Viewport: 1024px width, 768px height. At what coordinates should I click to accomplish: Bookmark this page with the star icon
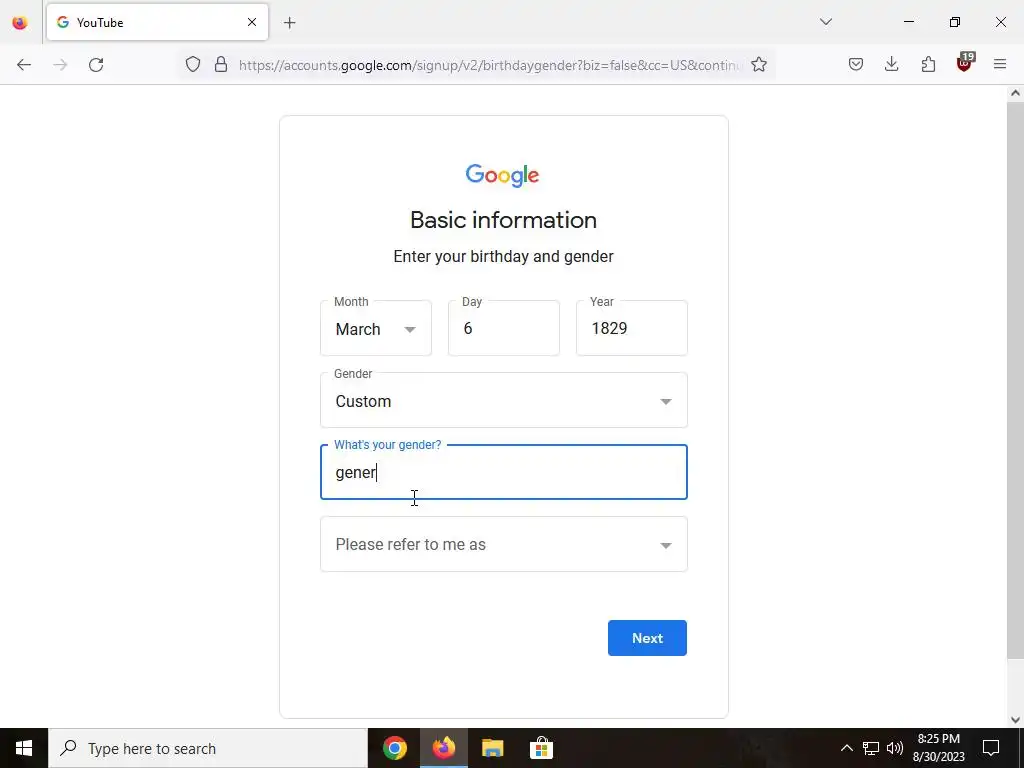(758, 64)
